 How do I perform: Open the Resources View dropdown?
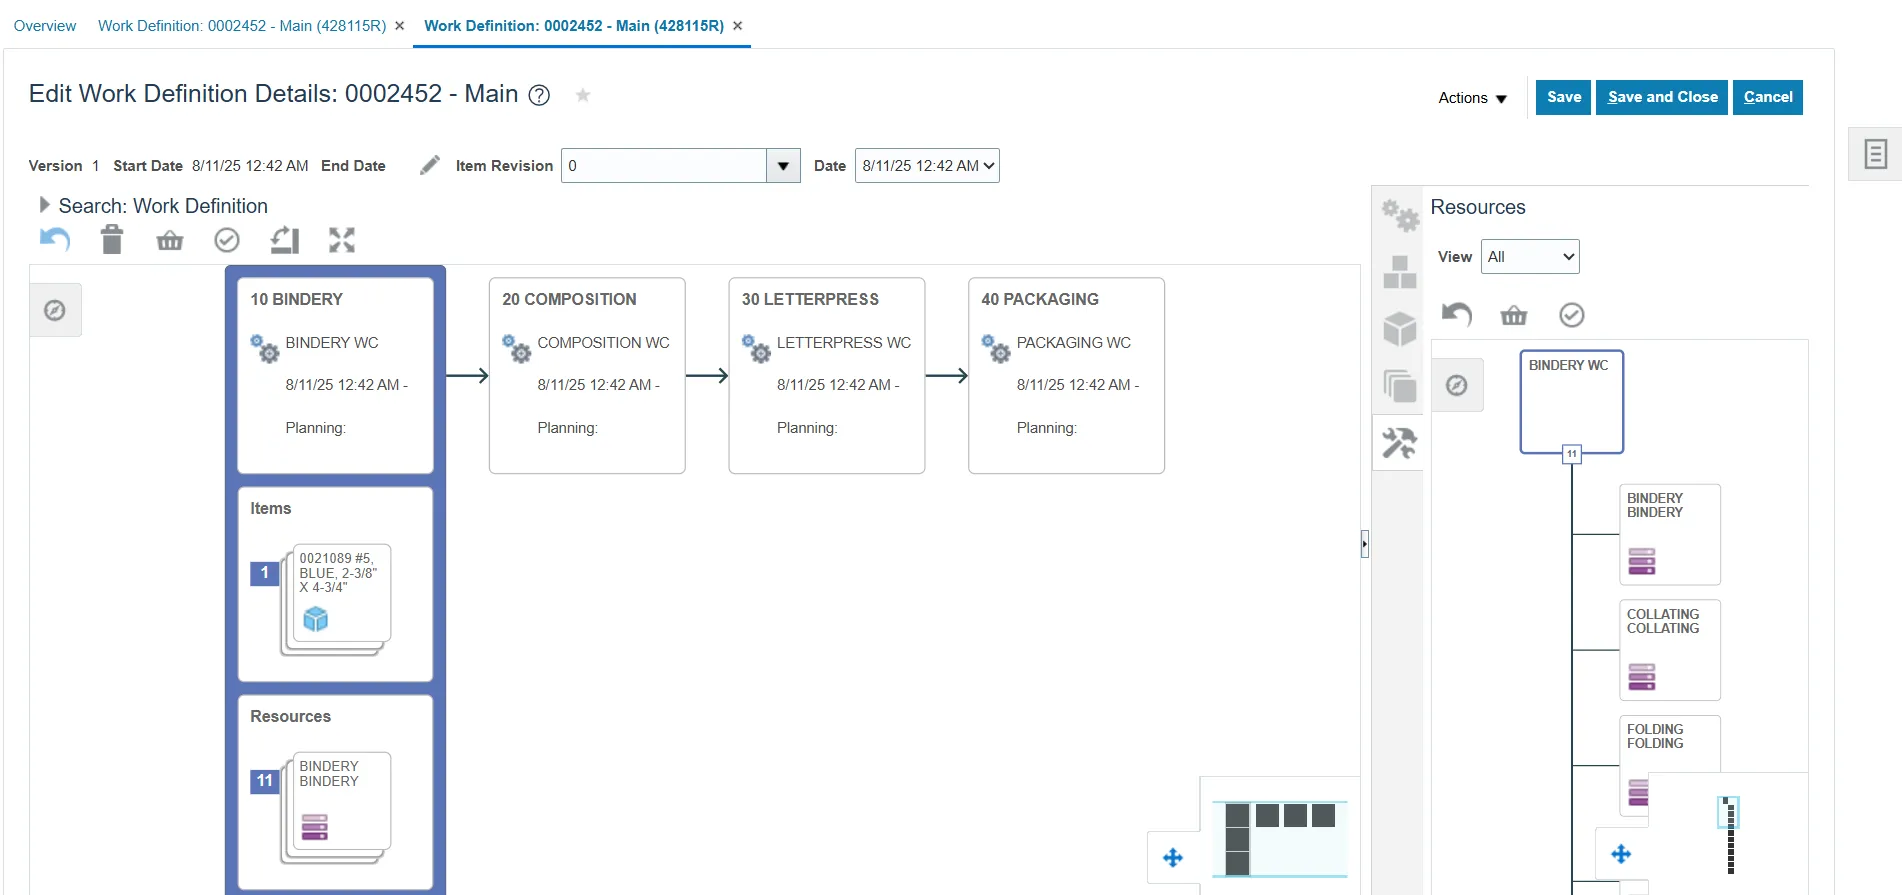click(1530, 257)
